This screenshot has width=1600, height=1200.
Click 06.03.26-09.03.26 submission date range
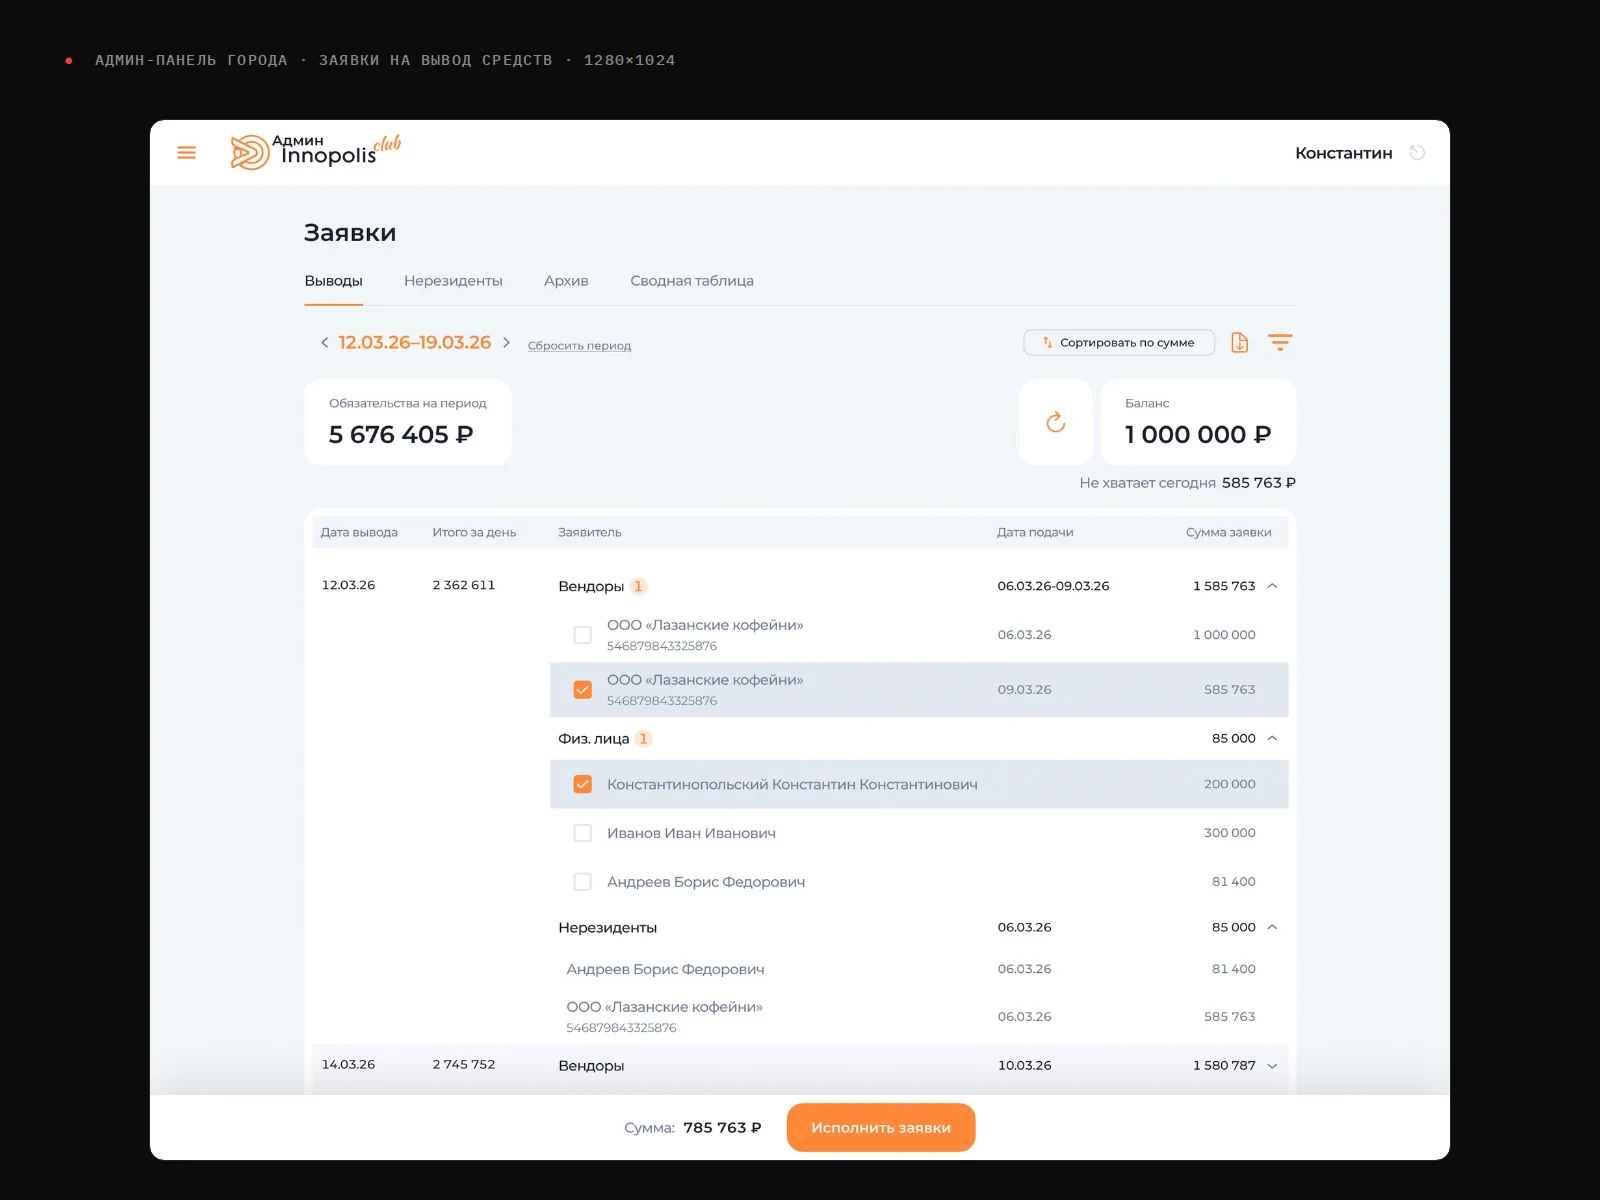coord(1053,586)
